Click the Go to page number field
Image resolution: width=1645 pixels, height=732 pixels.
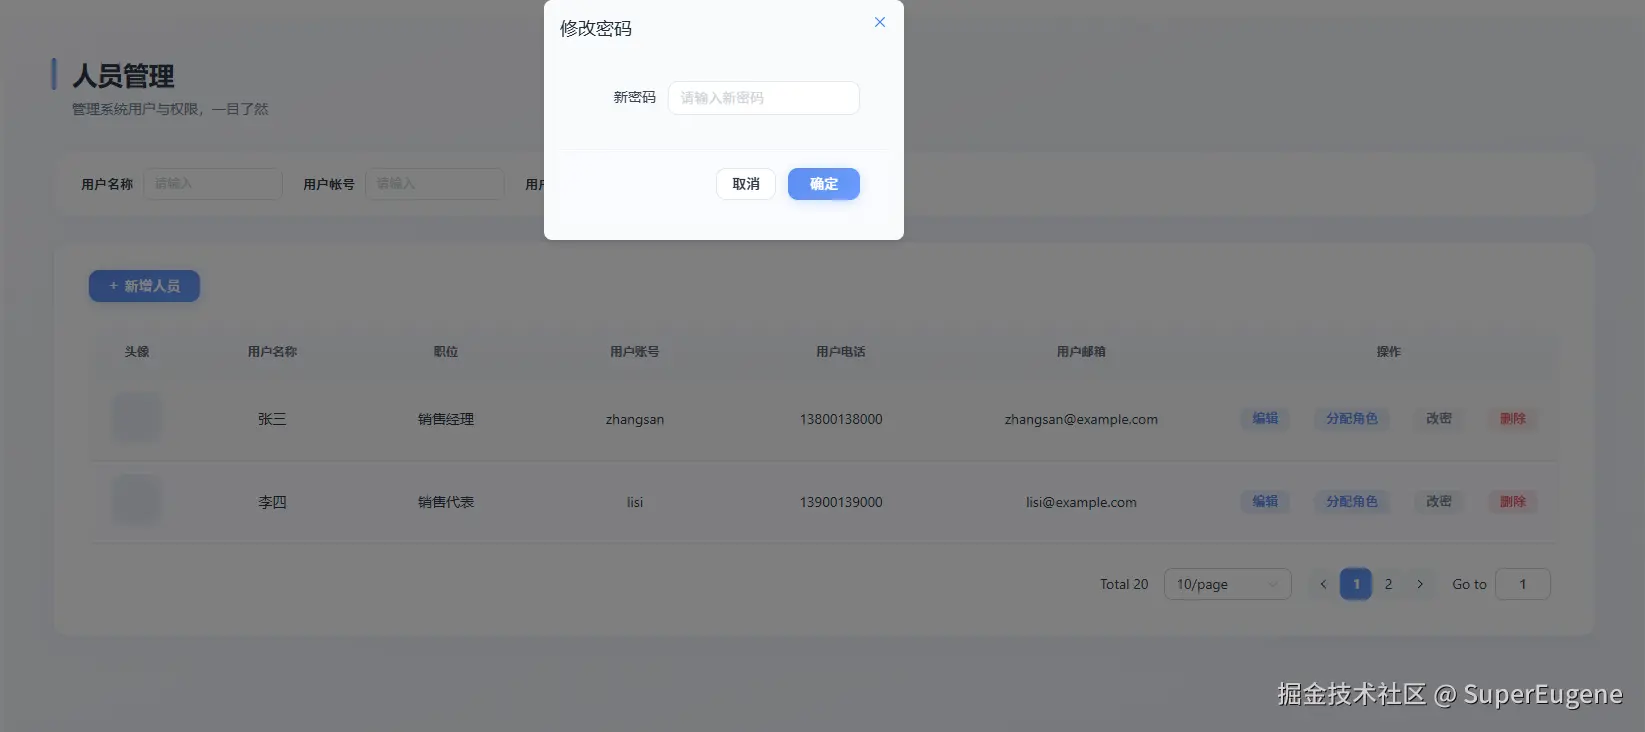[x=1523, y=584]
